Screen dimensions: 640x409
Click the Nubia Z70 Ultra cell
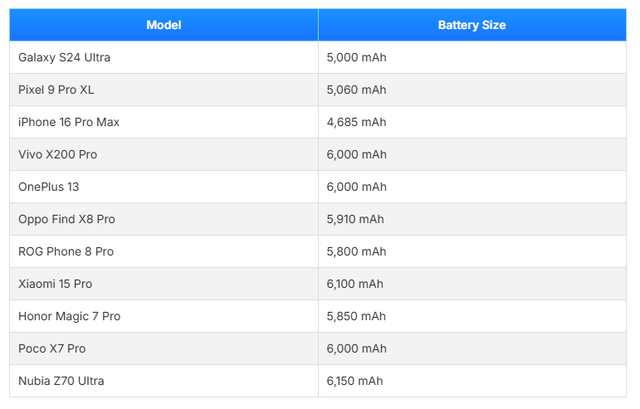61,381
